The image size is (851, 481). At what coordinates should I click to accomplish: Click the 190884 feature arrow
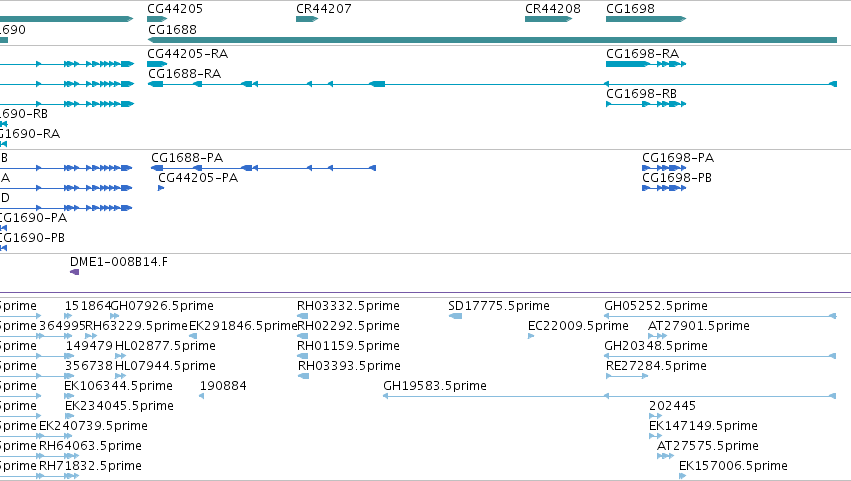(x=201, y=396)
